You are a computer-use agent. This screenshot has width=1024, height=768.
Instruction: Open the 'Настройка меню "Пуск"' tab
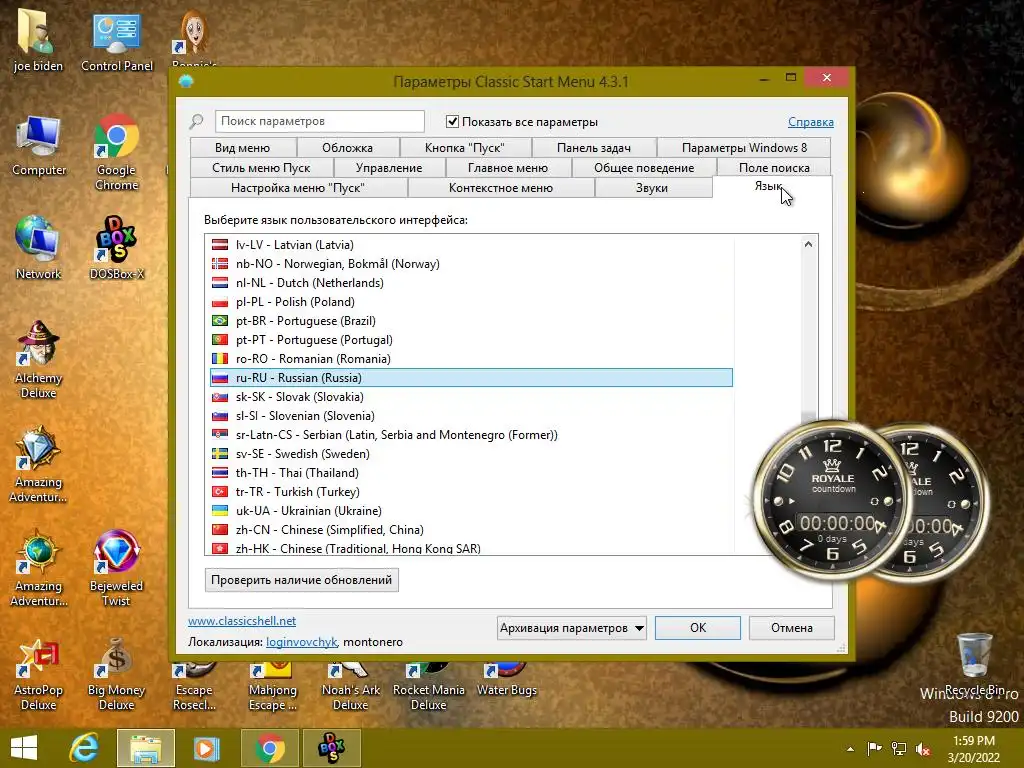(298, 188)
